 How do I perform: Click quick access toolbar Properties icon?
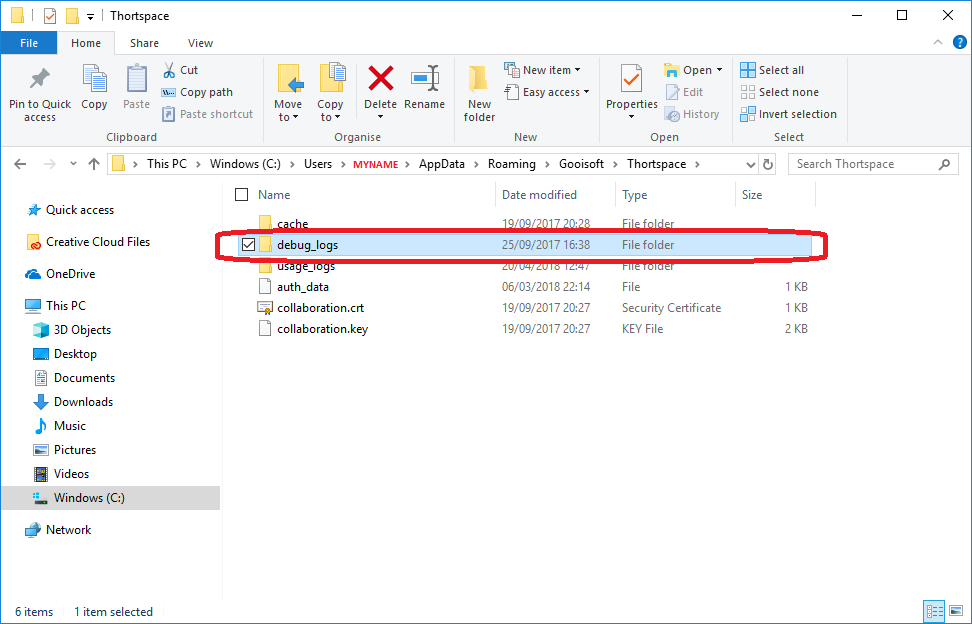coord(50,16)
